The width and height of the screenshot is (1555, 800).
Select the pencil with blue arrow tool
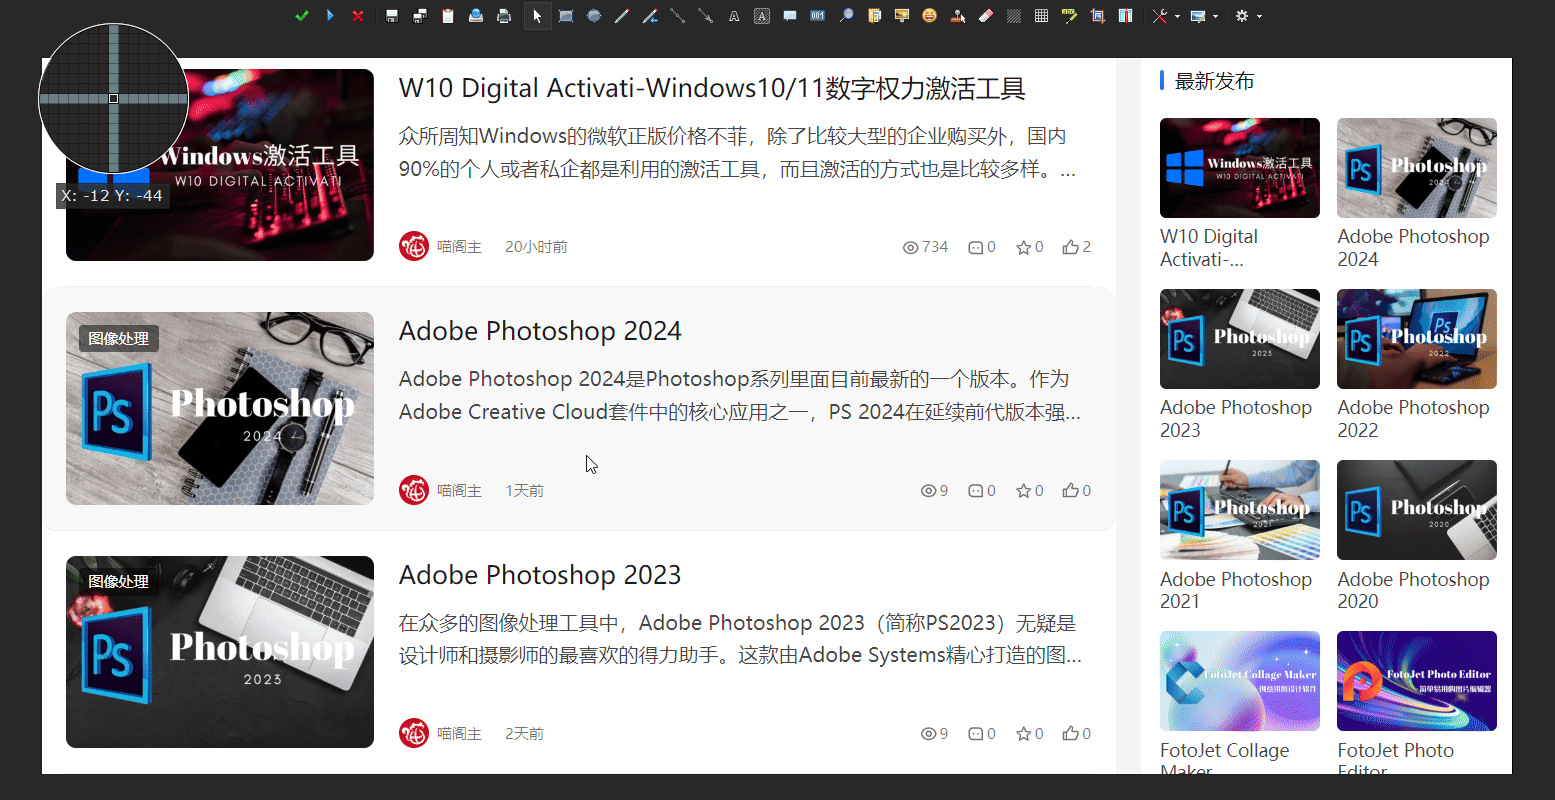coord(650,16)
